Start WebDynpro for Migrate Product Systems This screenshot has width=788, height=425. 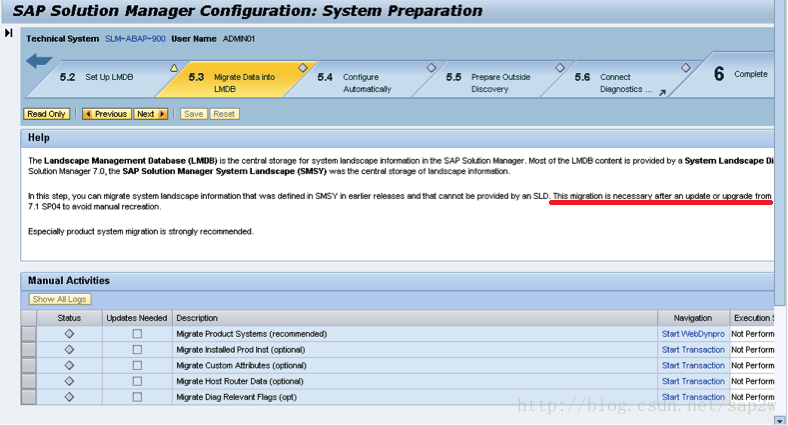coord(693,334)
